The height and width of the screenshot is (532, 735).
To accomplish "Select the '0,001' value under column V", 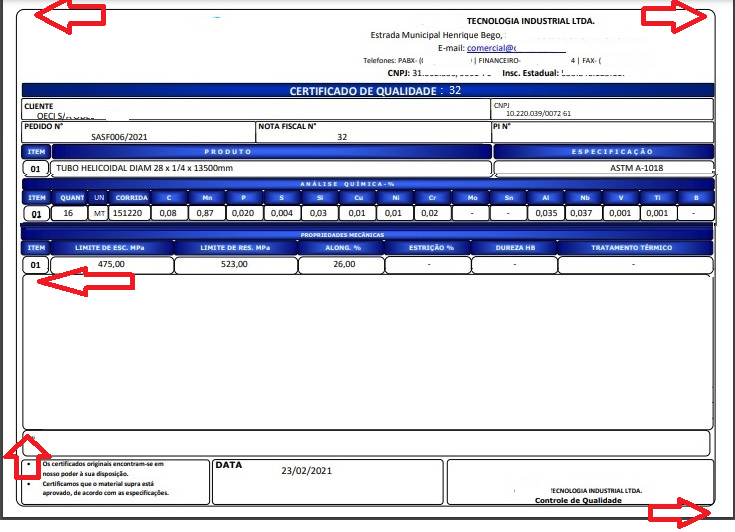I will pyautogui.click(x=620, y=213).
